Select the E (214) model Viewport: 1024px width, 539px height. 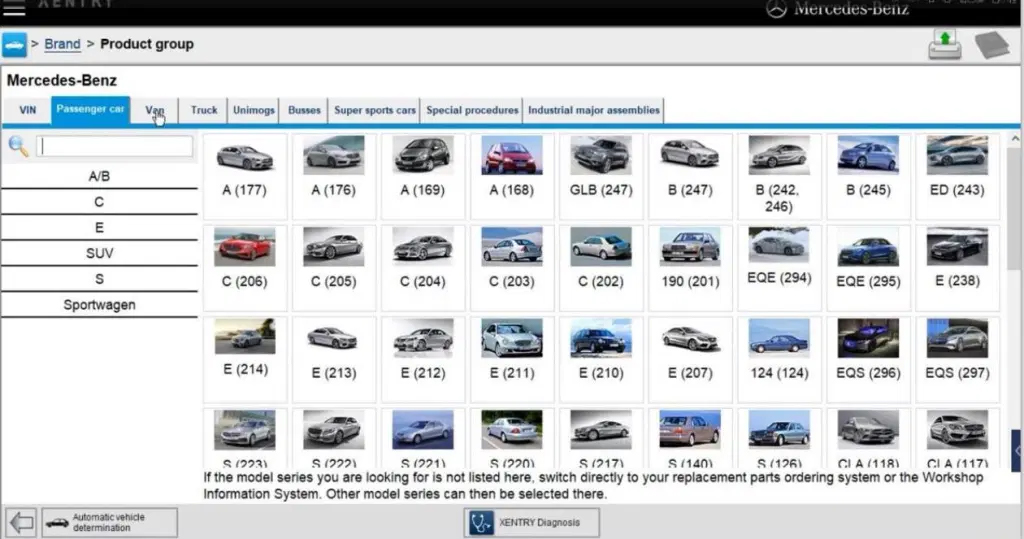click(245, 358)
